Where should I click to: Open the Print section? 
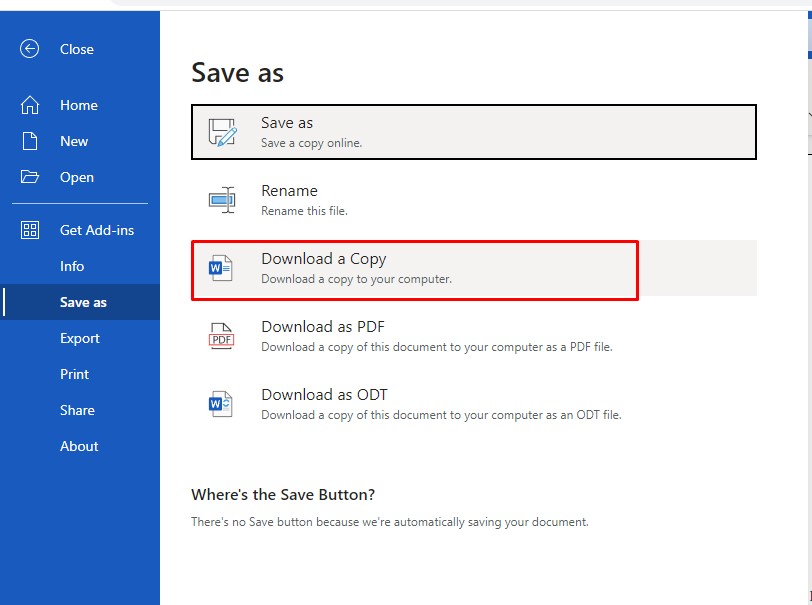pos(75,374)
